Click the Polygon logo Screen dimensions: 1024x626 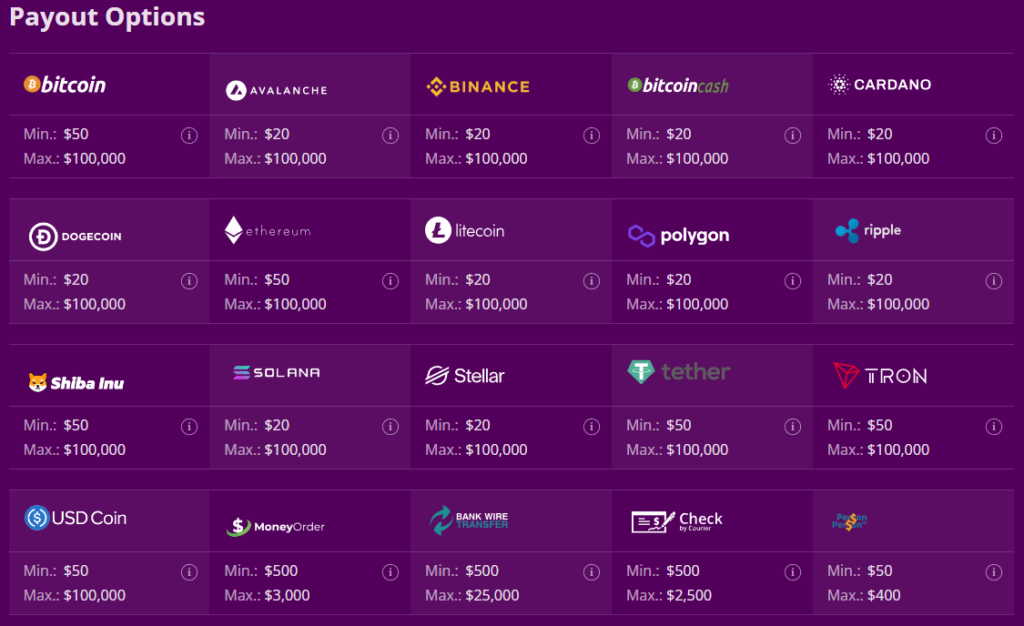pos(679,235)
